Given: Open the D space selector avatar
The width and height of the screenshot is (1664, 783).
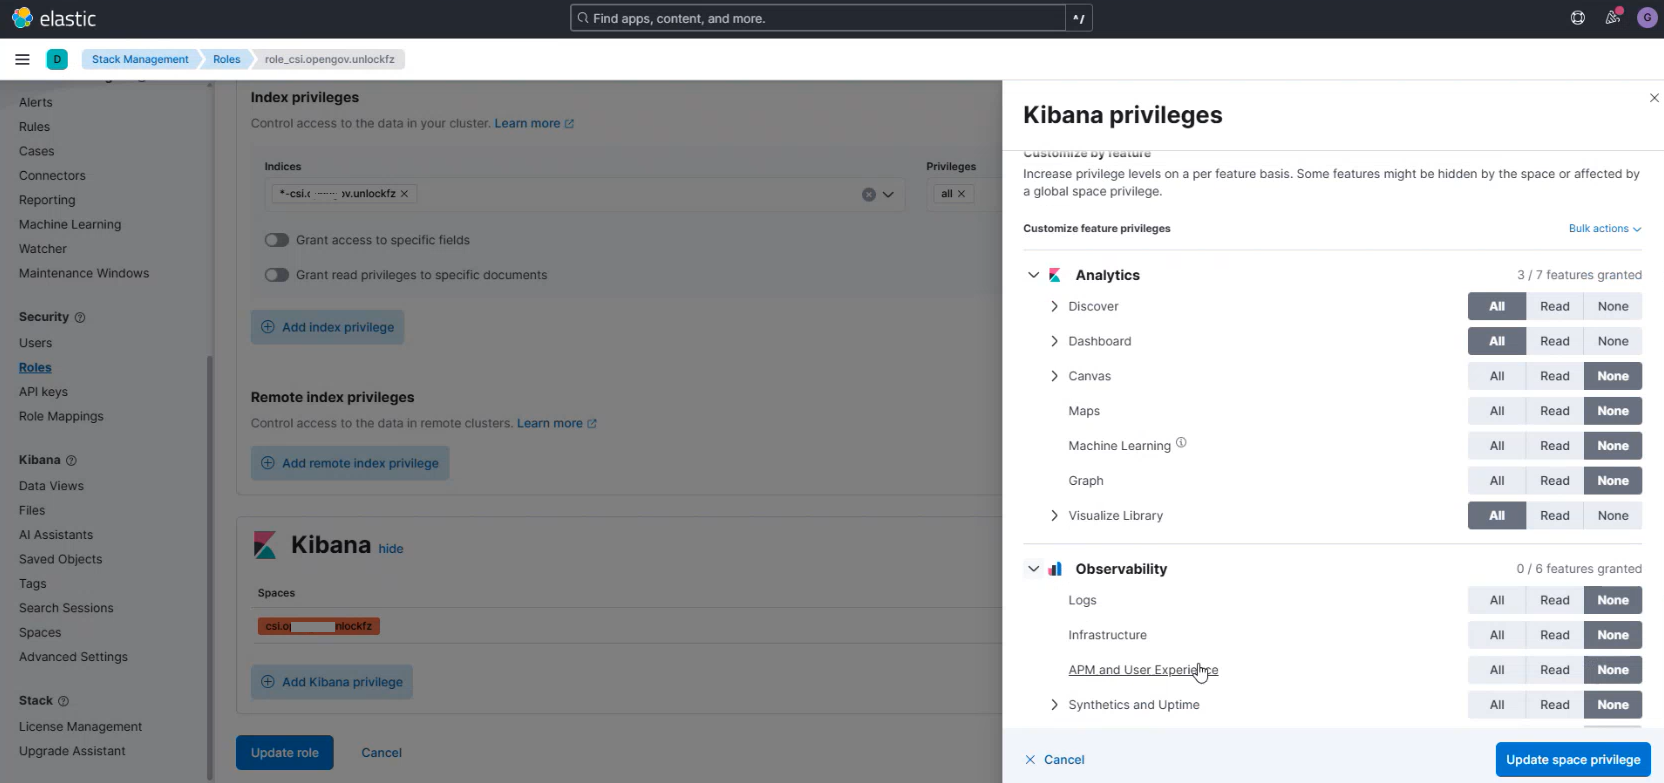Looking at the screenshot, I should tap(57, 59).
